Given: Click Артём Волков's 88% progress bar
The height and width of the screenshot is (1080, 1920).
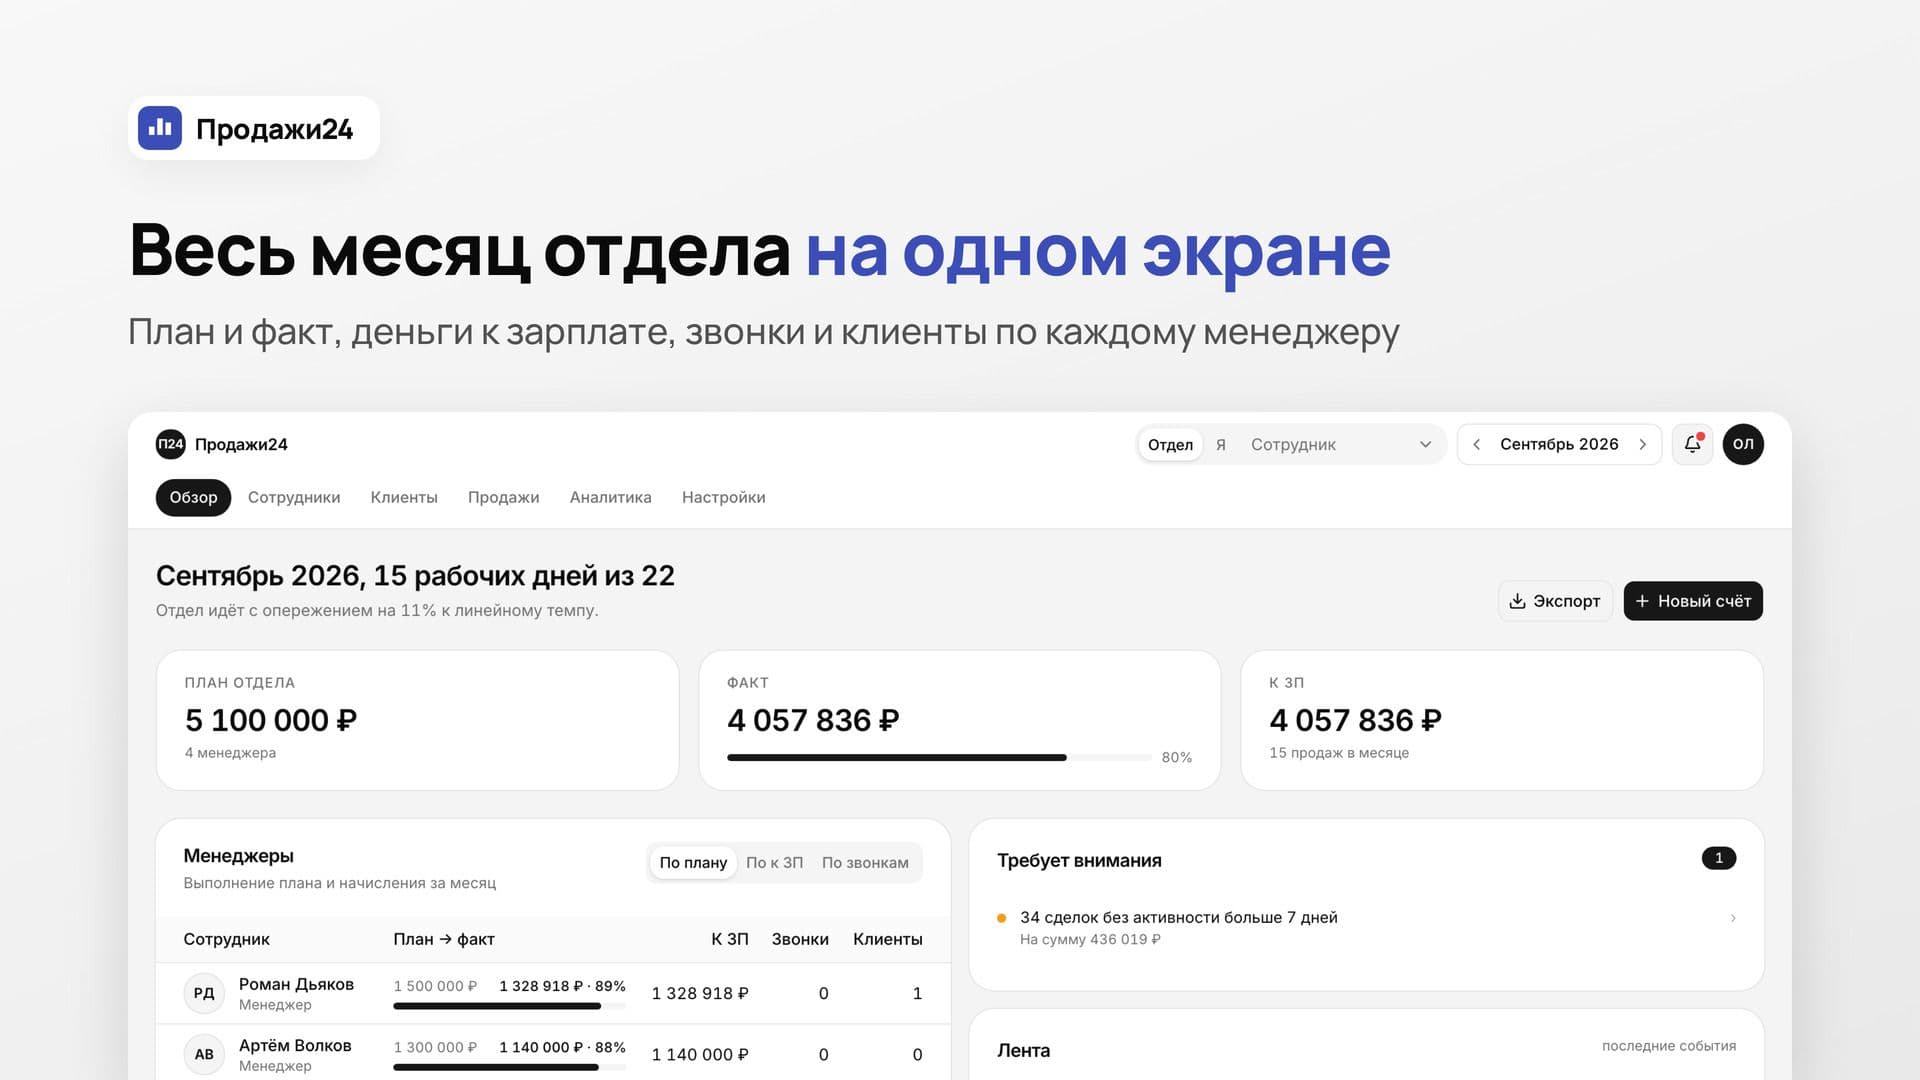Looking at the screenshot, I should click(509, 1067).
